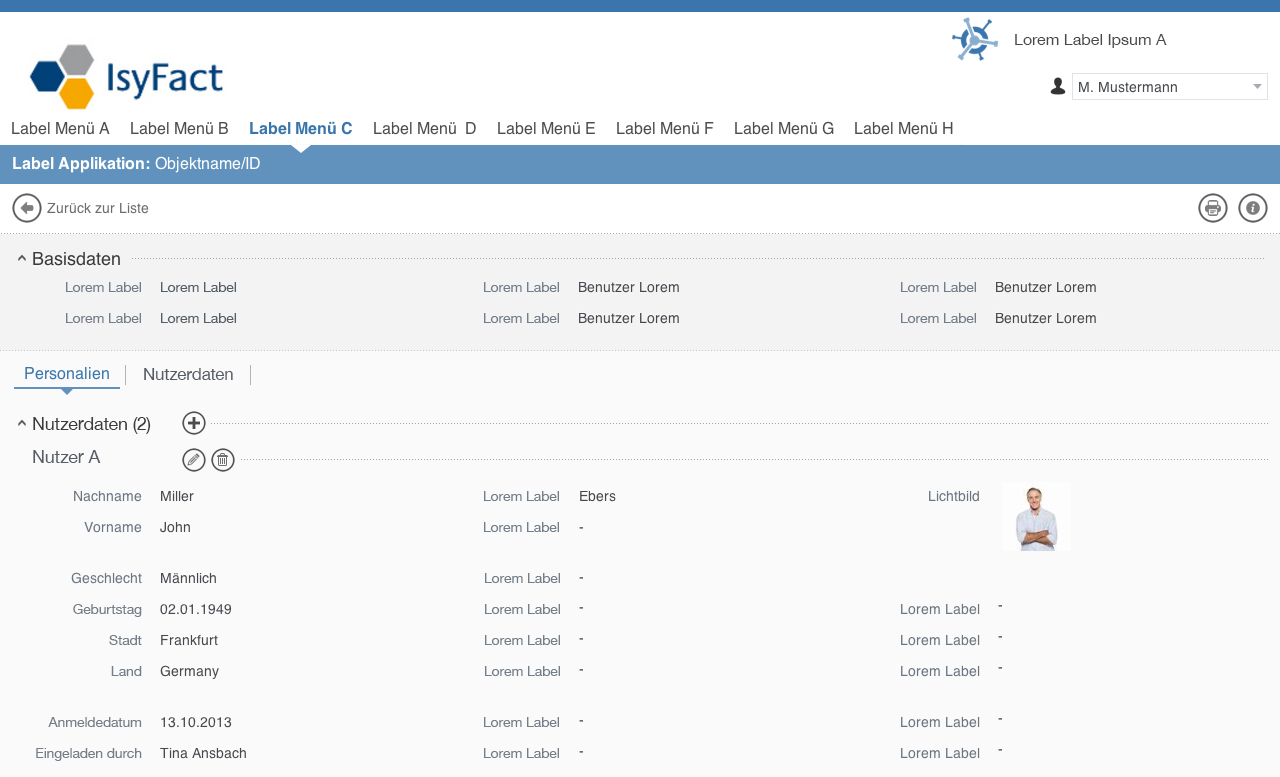Open the Lichtbild photo thumbnail
Viewport: 1280px width, 777px height.
point(1036,517)
